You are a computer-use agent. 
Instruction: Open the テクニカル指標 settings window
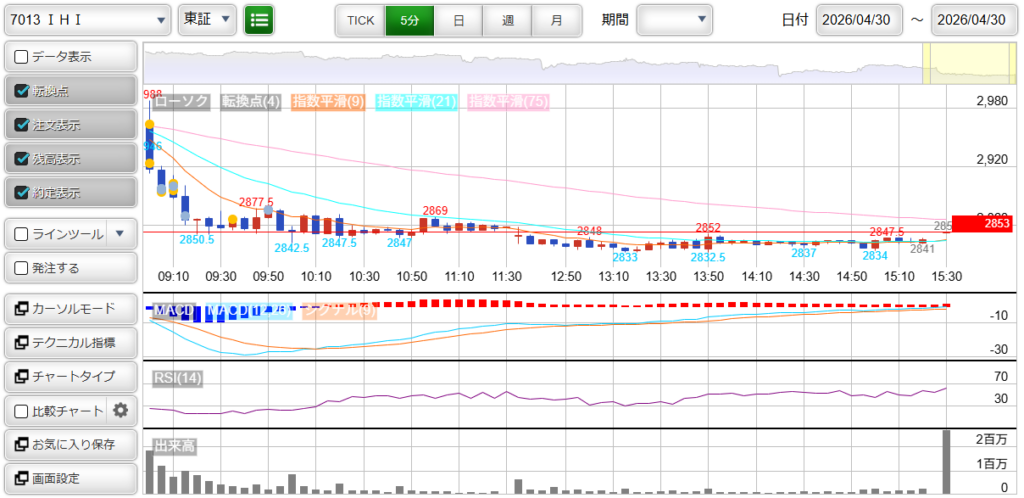click(70, 343)
